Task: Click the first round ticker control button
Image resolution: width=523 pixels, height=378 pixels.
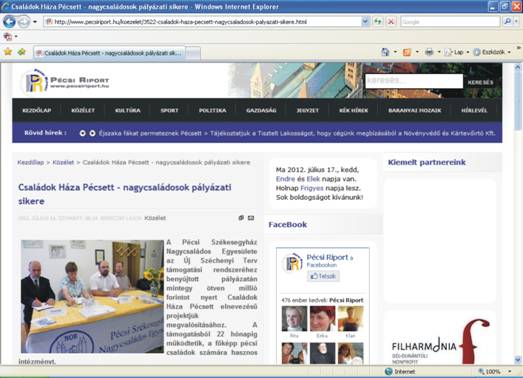Action: 82,133
